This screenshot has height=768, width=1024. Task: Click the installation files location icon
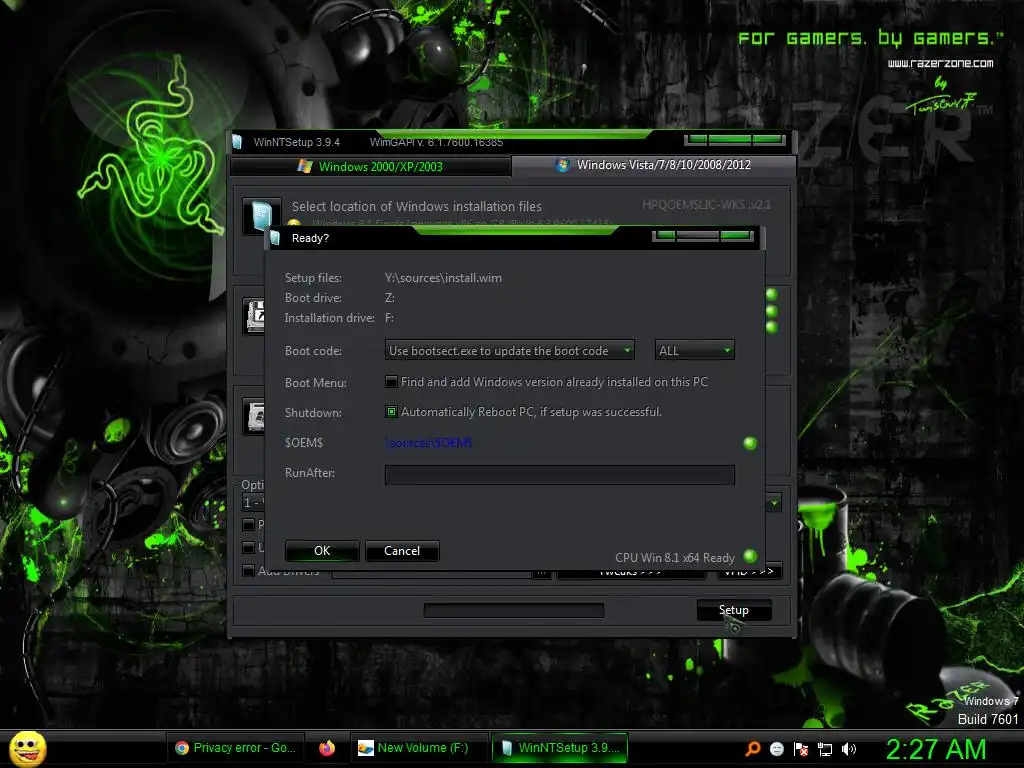tap(261, 214)
